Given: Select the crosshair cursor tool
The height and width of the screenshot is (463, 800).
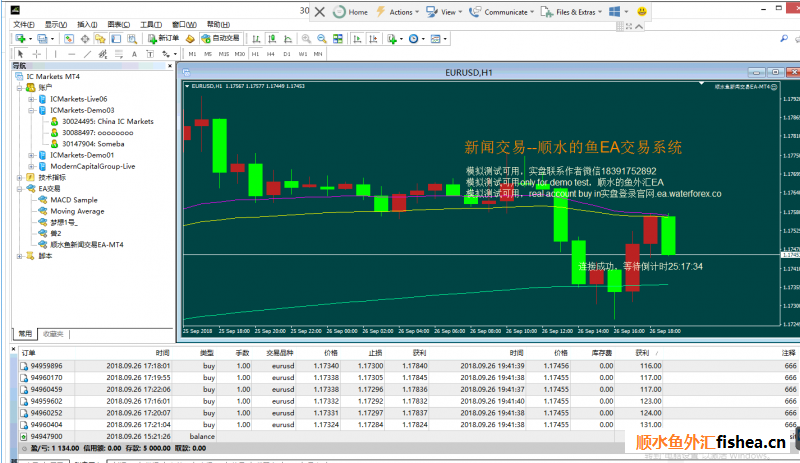Looking at the screenshot, I should click(37, 53).
